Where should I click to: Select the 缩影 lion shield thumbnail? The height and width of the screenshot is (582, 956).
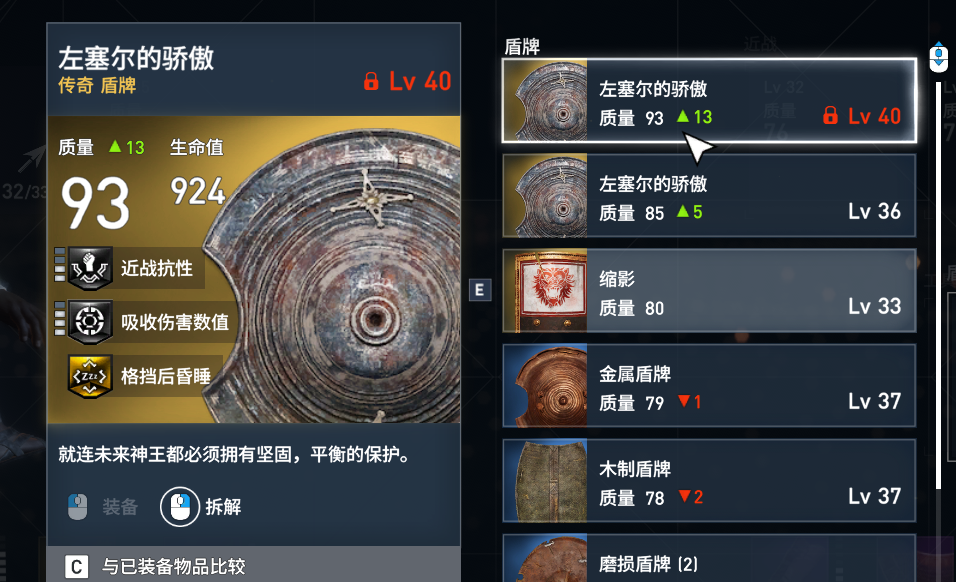[545, 290]
